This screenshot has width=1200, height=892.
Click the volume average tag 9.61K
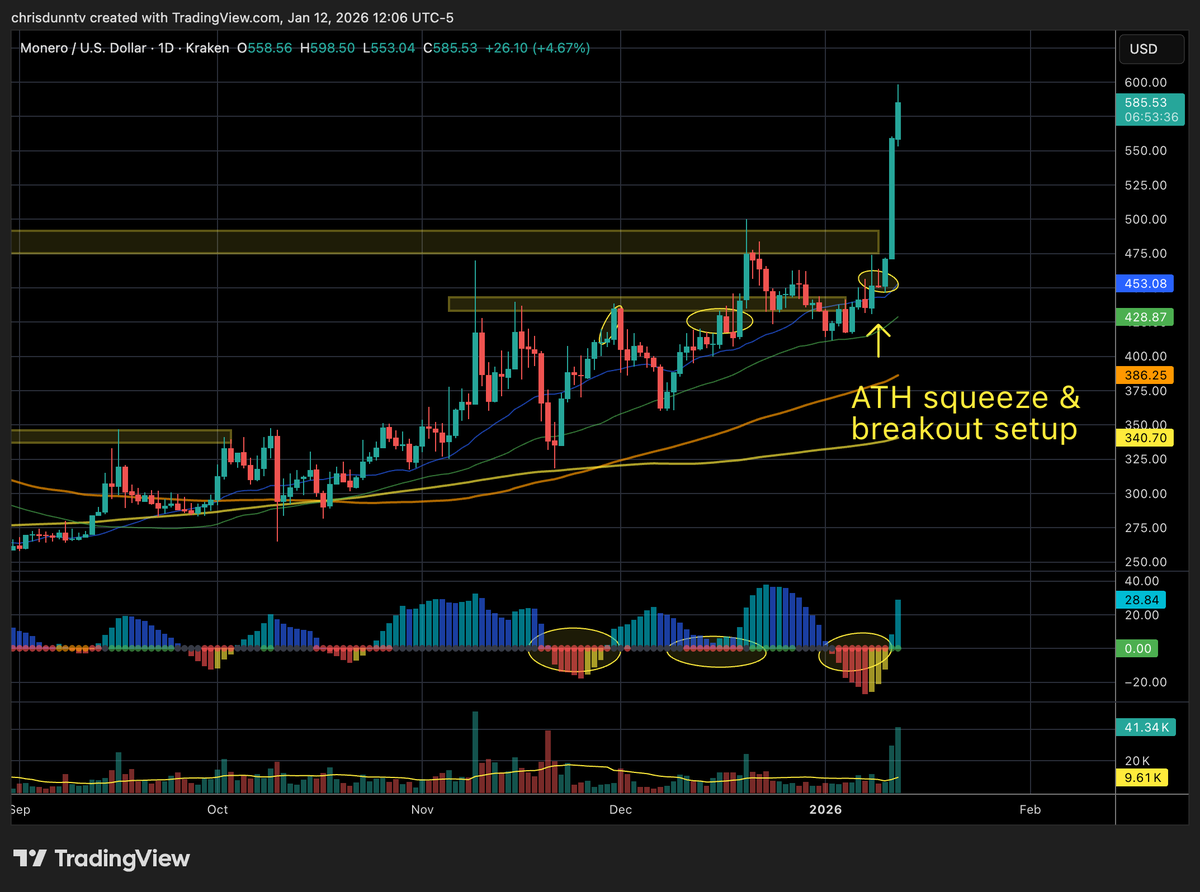pos(1142,776)
